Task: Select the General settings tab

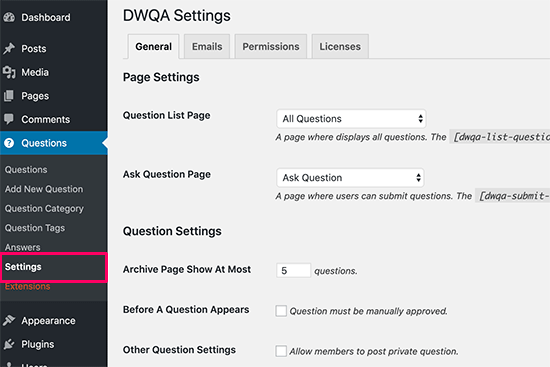Action: click(153, 46)
